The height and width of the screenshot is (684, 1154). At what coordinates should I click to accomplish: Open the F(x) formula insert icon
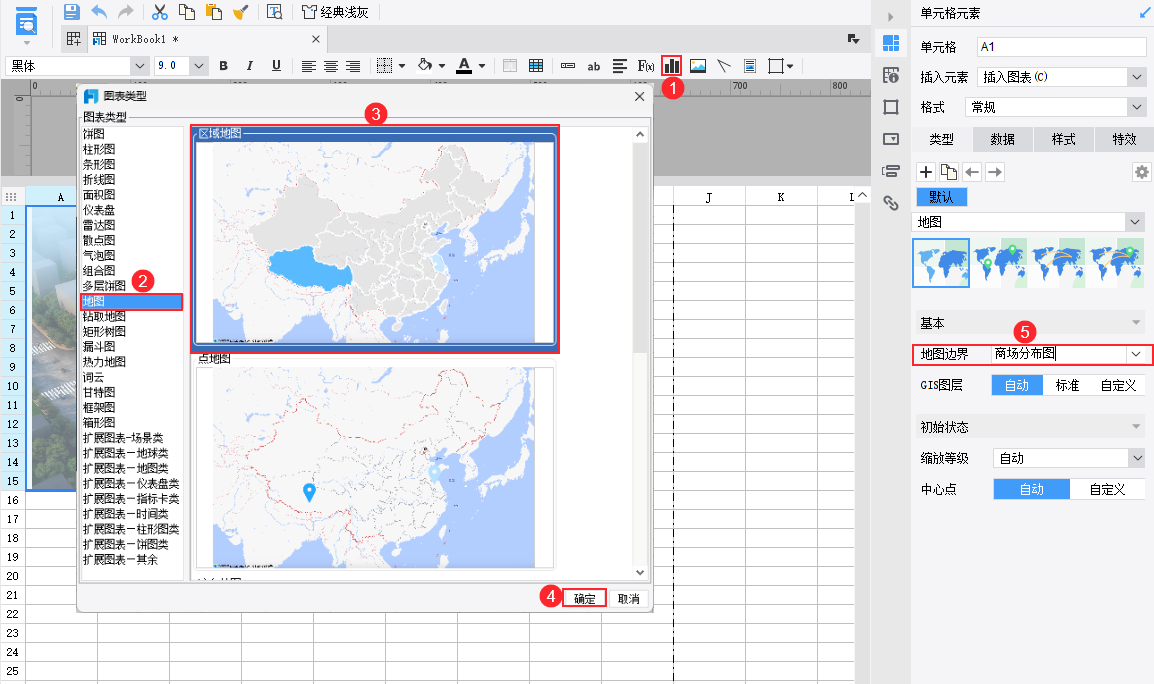pos(645,65)
